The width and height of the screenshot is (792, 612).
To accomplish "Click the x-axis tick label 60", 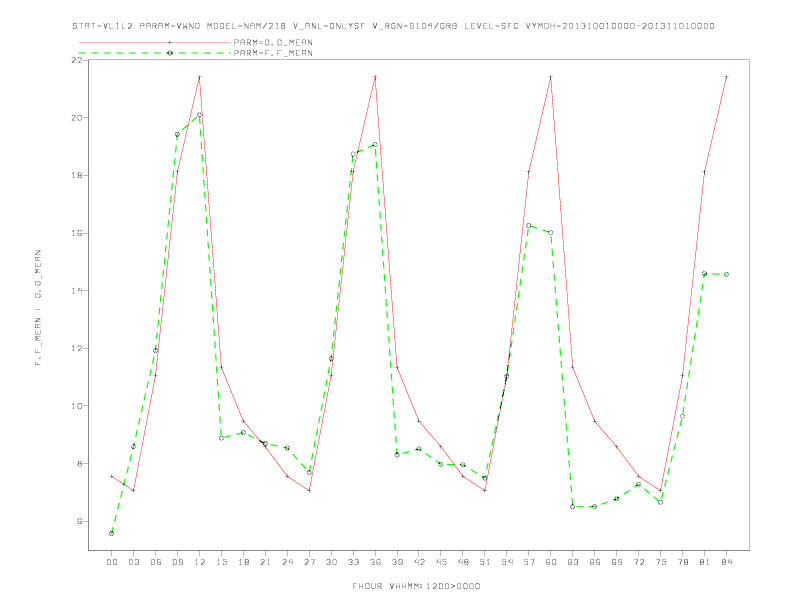I will click(551, 562).
